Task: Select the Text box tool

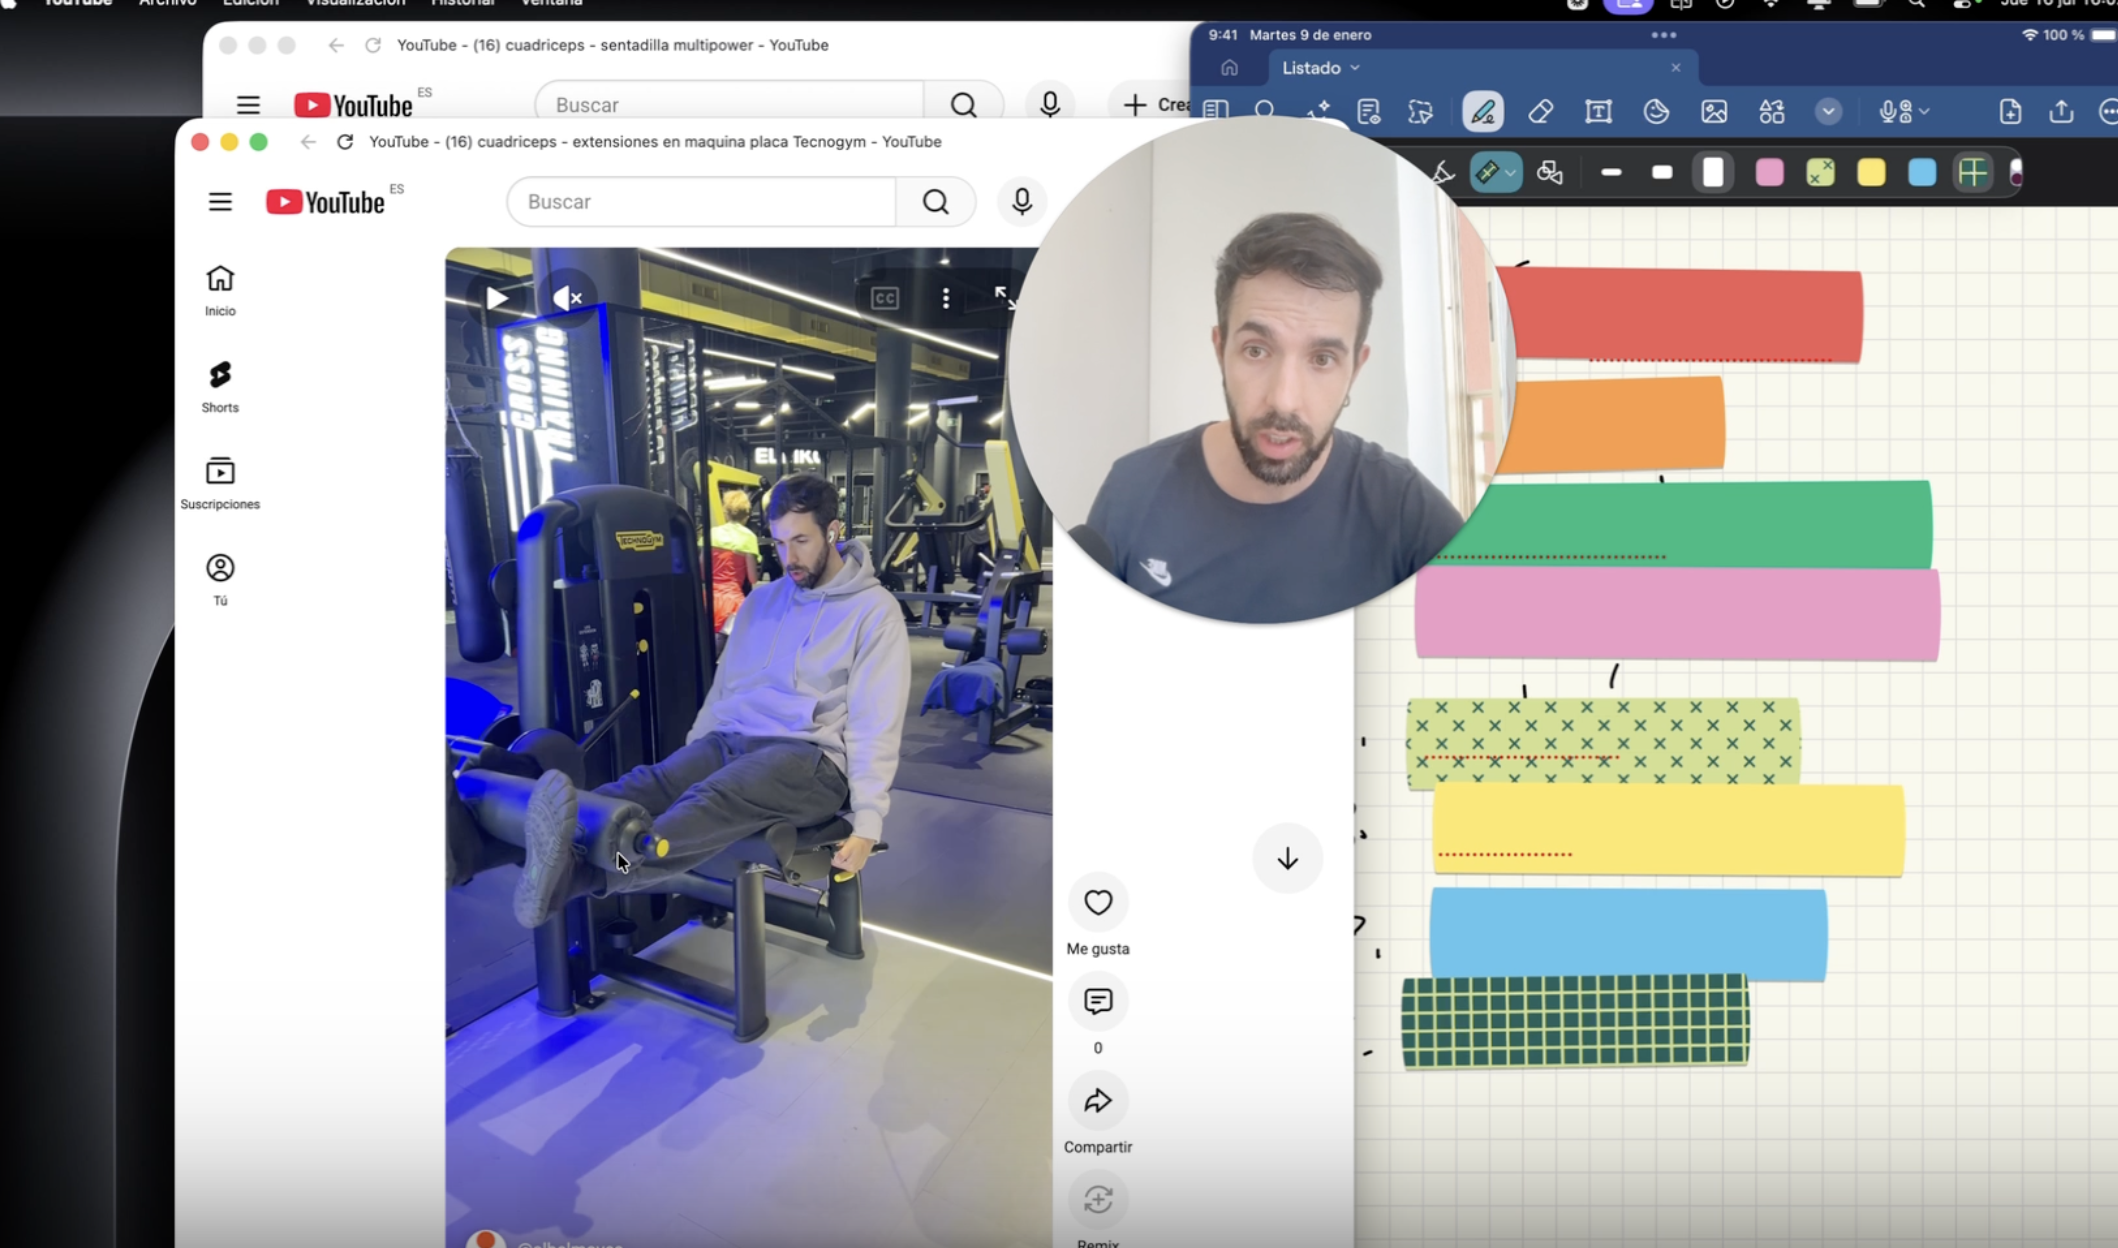Action: pos(1599,111)
